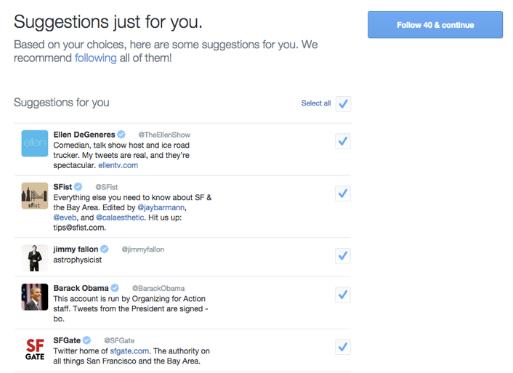Click the Ellen DeGeneres verified badge
Screen dimensions: 513x373
(x=122, y=134)
